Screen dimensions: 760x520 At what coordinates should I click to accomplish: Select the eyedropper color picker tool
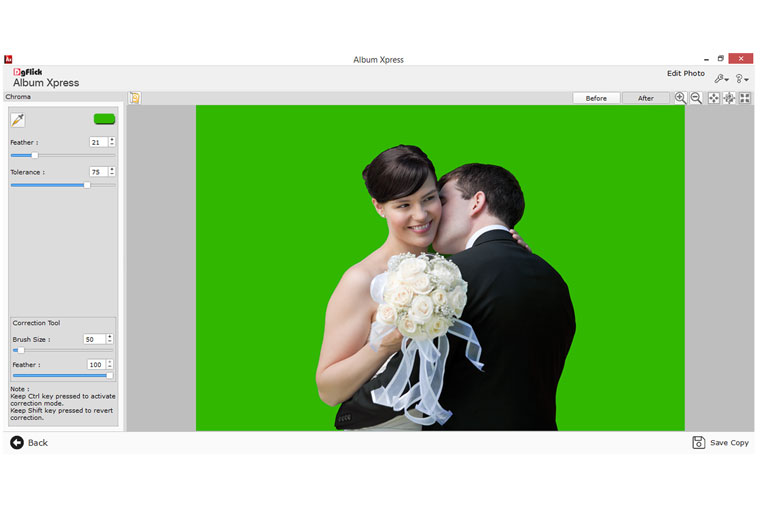tap(18, 120)
